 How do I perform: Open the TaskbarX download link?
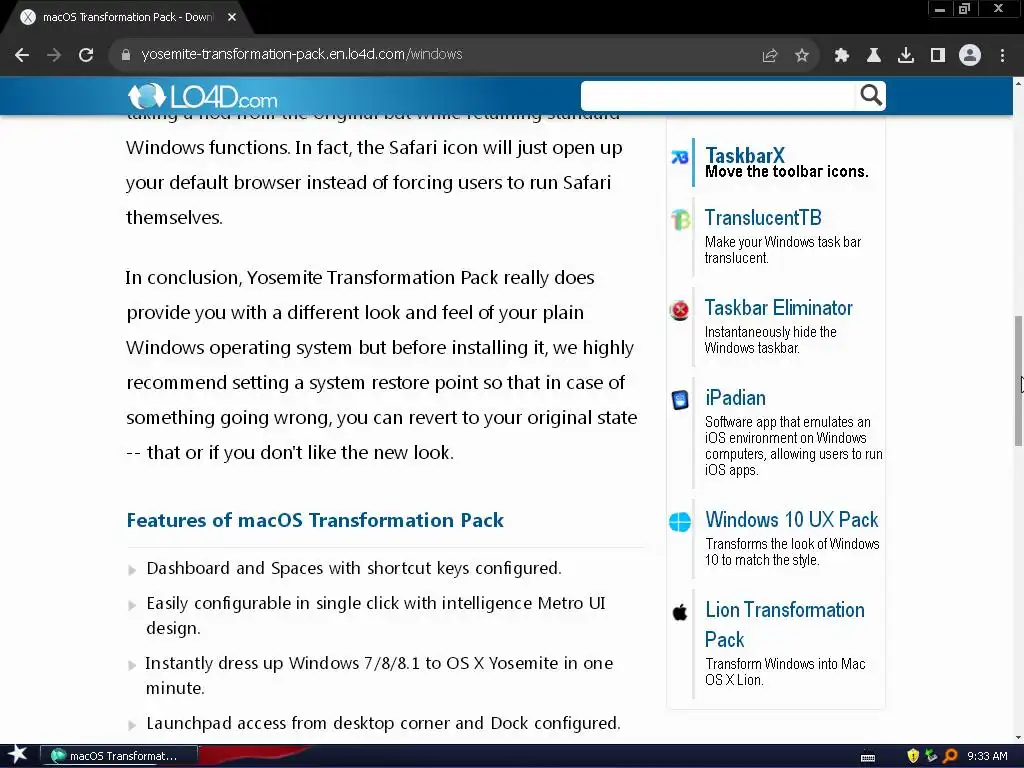pyautogui.click(x=744, y=155)
